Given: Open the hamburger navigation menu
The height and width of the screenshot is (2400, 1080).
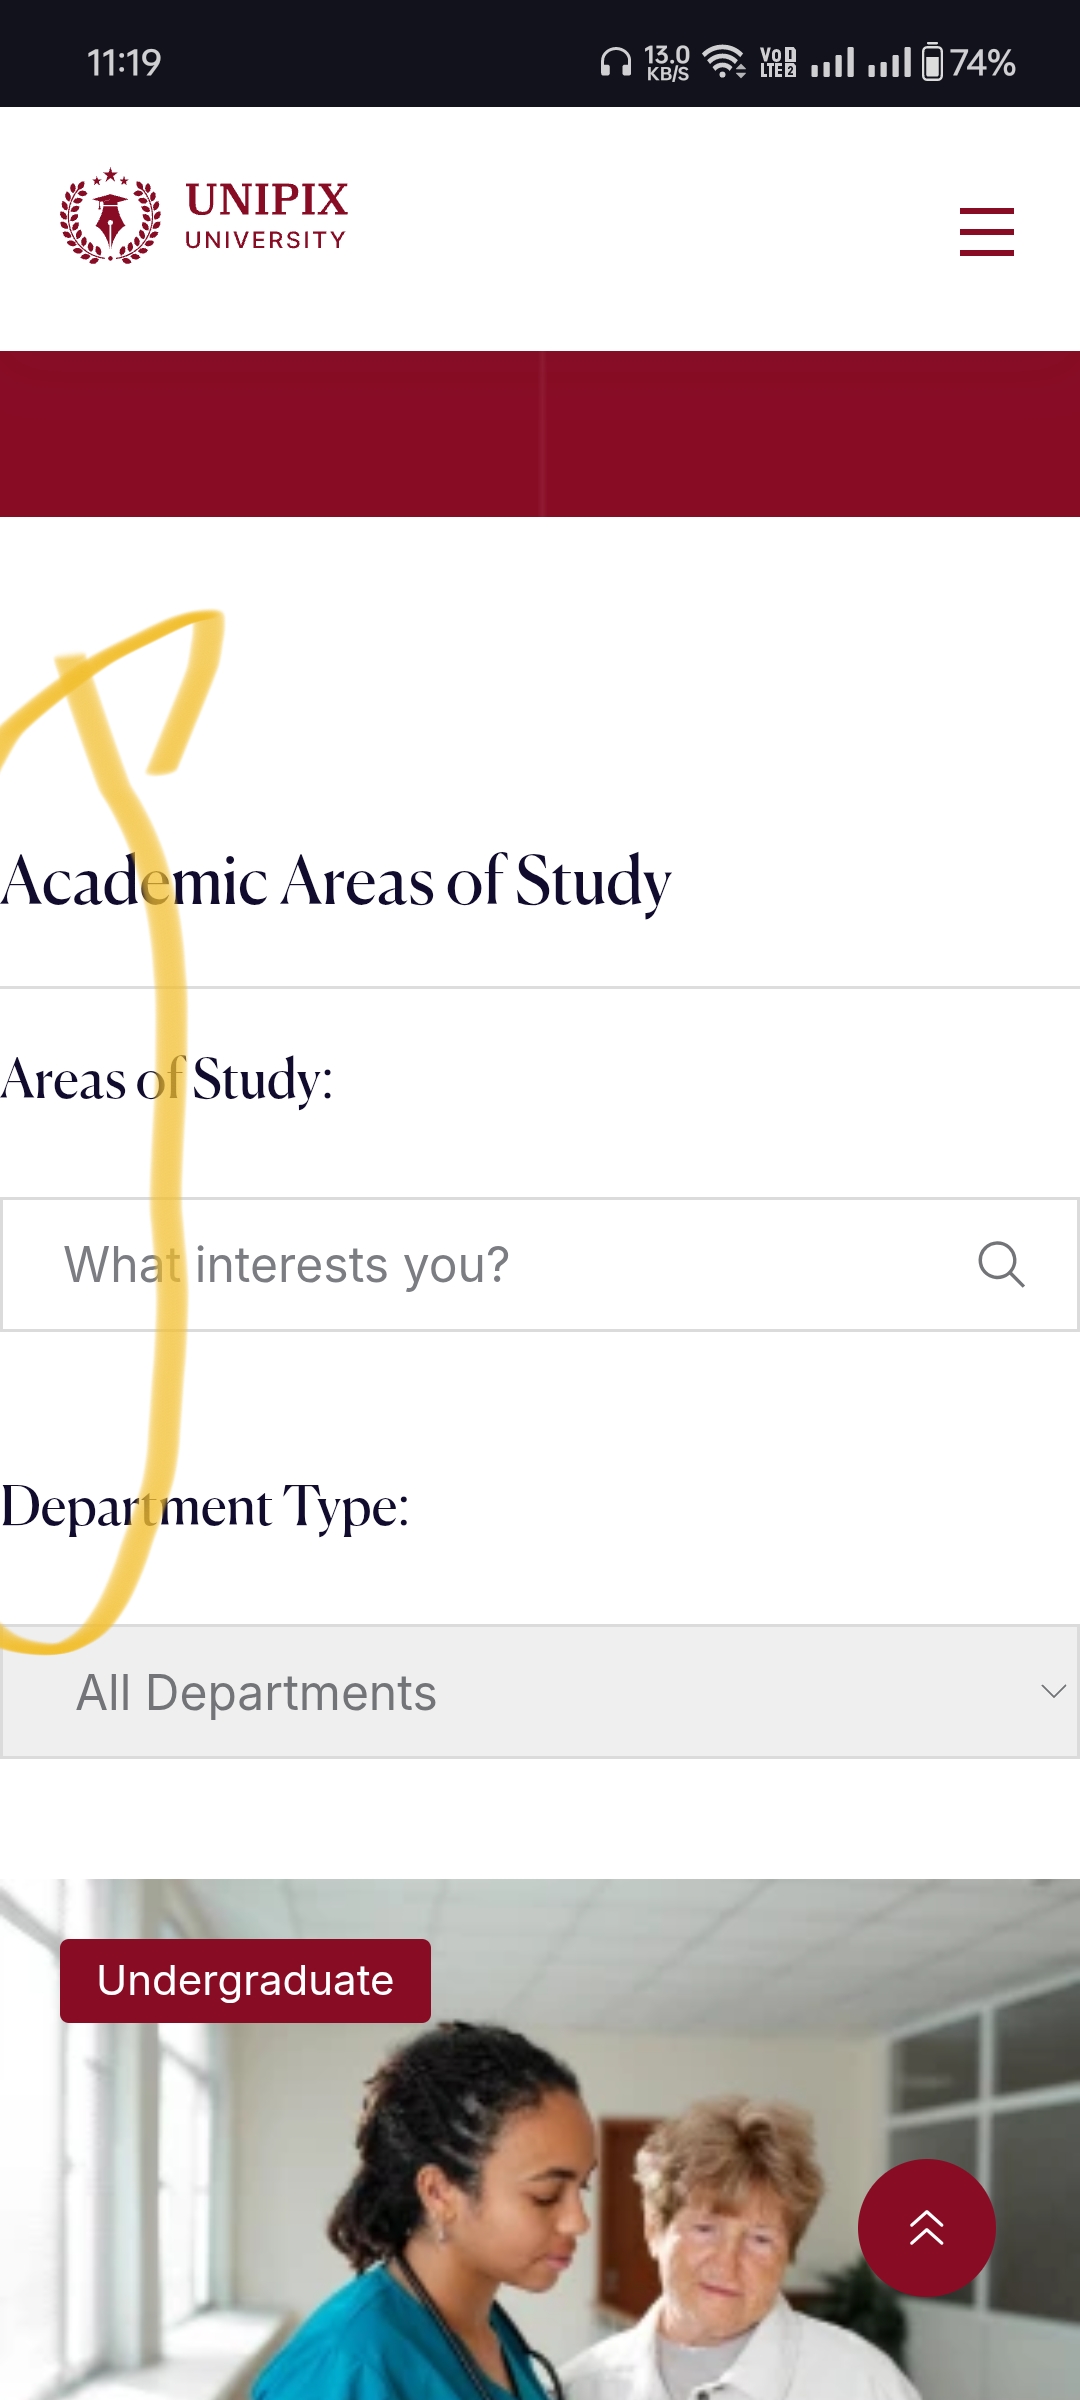Looking at the screenshot, I should 986,232.
